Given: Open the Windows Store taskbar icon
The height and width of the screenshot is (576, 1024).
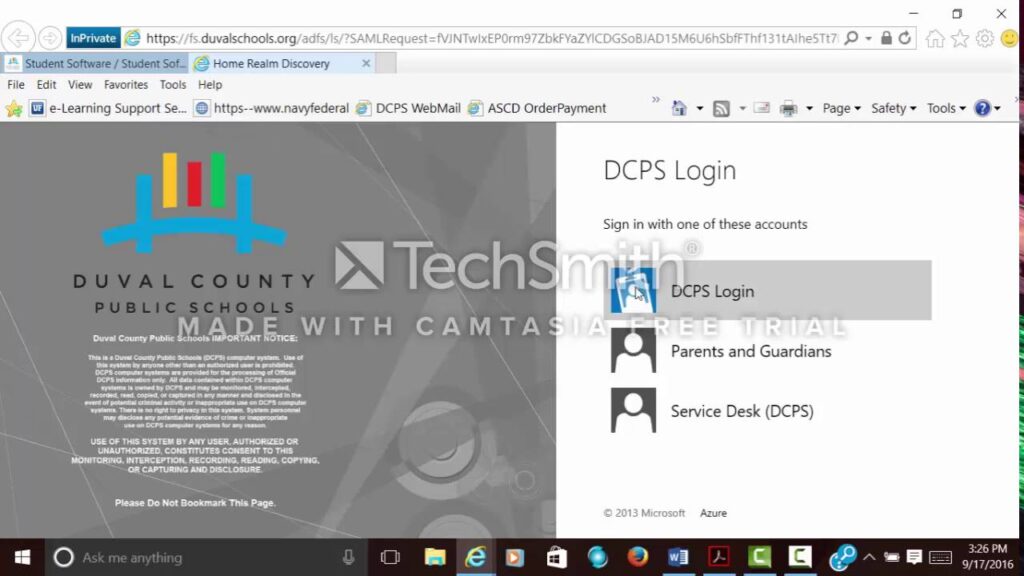Looking at the screenshot, I should pyautogui.click(x=556, y=558).
